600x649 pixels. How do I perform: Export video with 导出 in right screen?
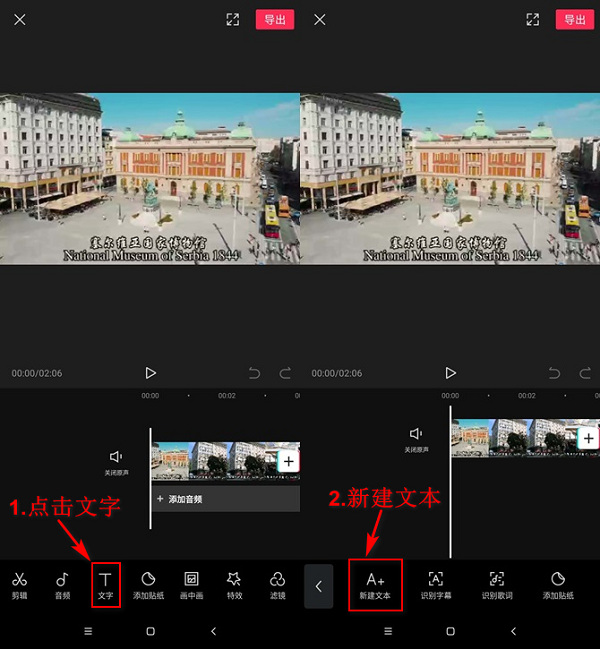[x=575, y=19]
